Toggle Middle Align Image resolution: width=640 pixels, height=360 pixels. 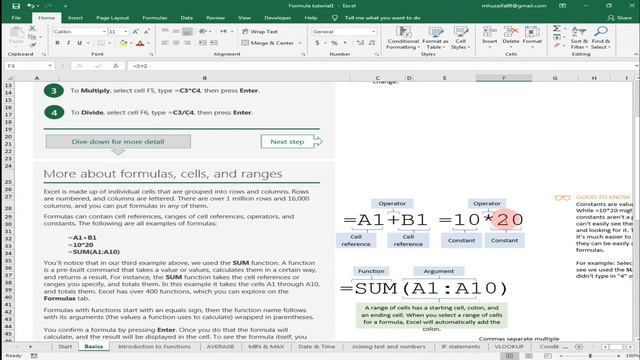click(x=176, y=31)
